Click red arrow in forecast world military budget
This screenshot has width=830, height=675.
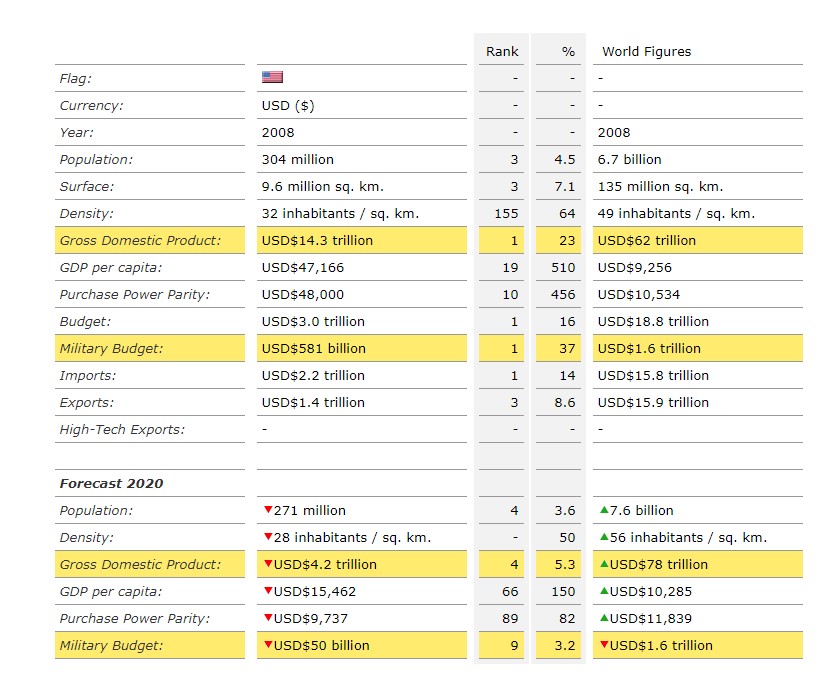coord(603,645)
